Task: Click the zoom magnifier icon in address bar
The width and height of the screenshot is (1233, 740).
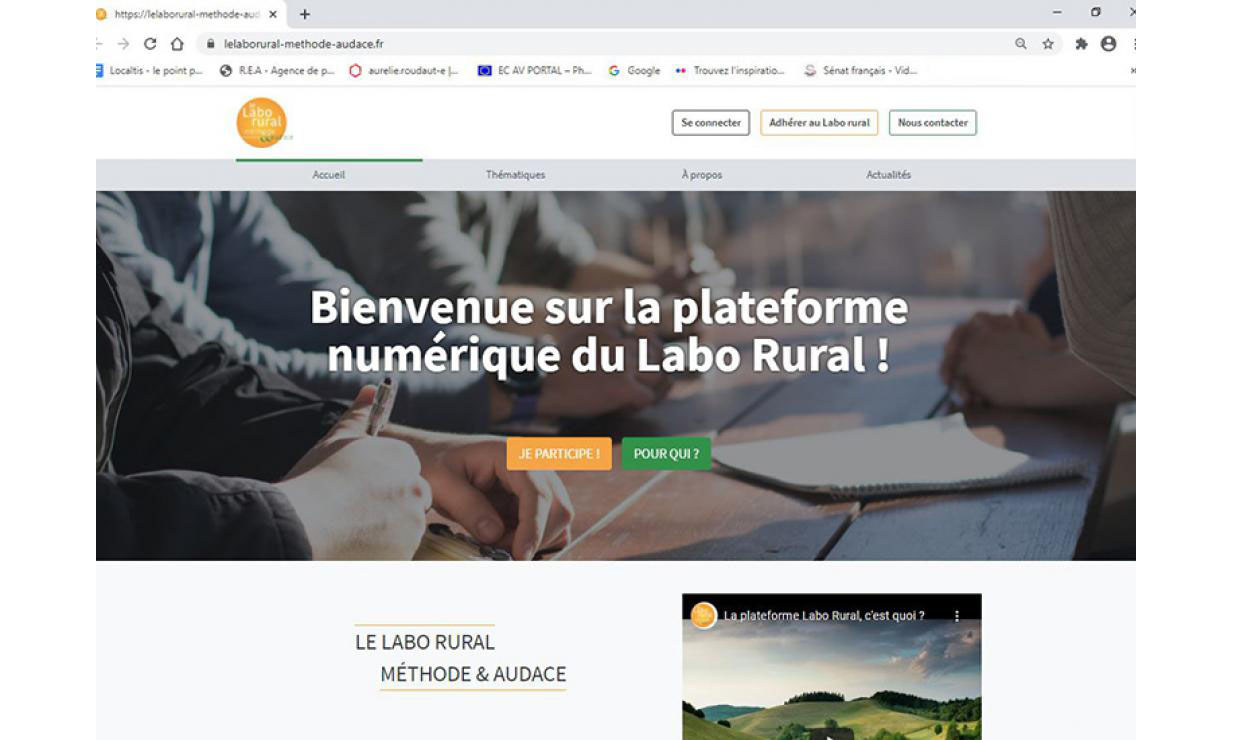Action: [1021, 44]
